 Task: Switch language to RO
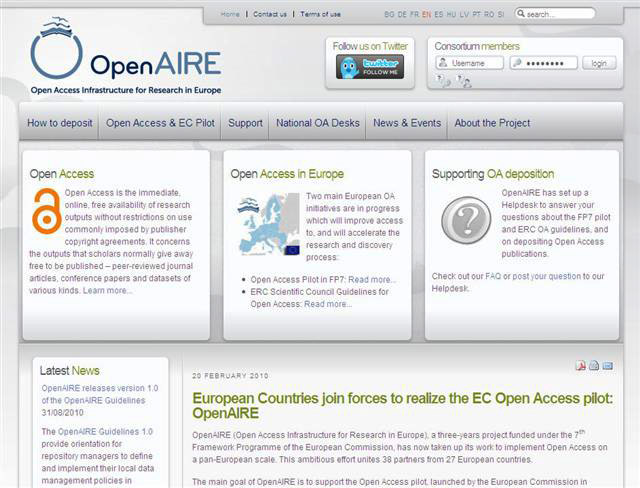[489, 14]
